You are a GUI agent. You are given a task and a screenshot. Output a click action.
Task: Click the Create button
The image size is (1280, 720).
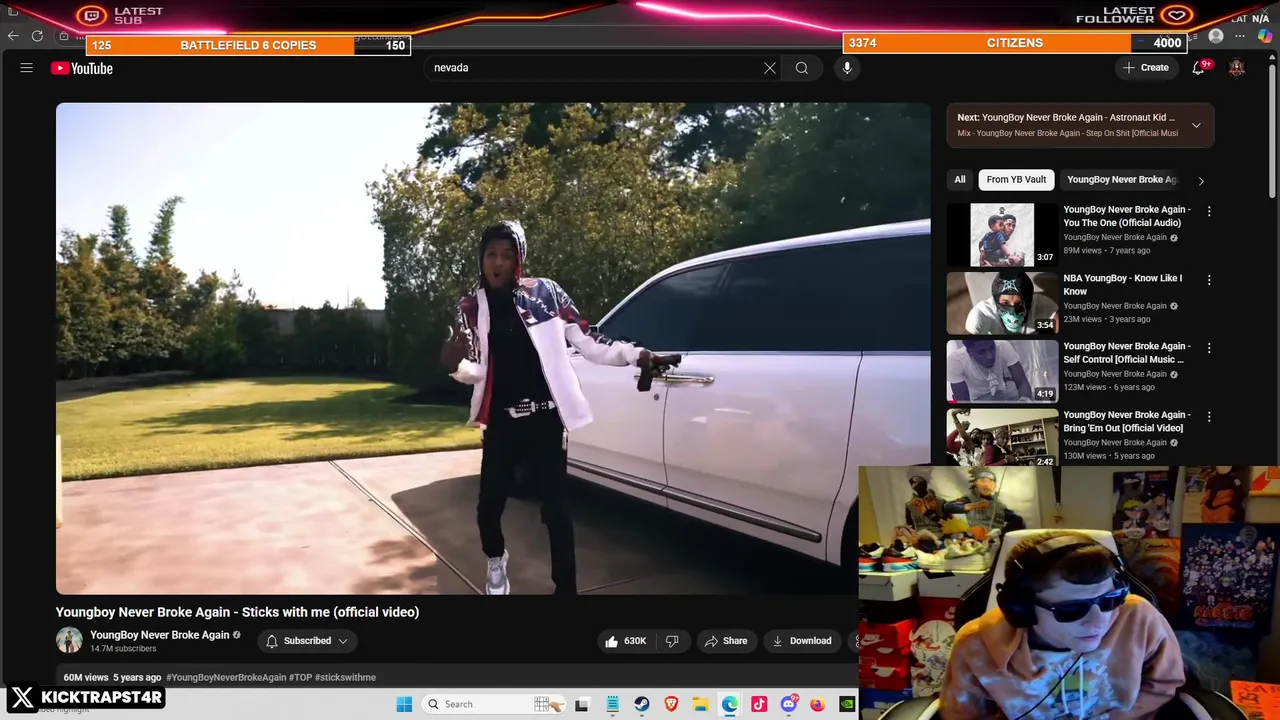pyautogui.click(x=1146, y=68)
